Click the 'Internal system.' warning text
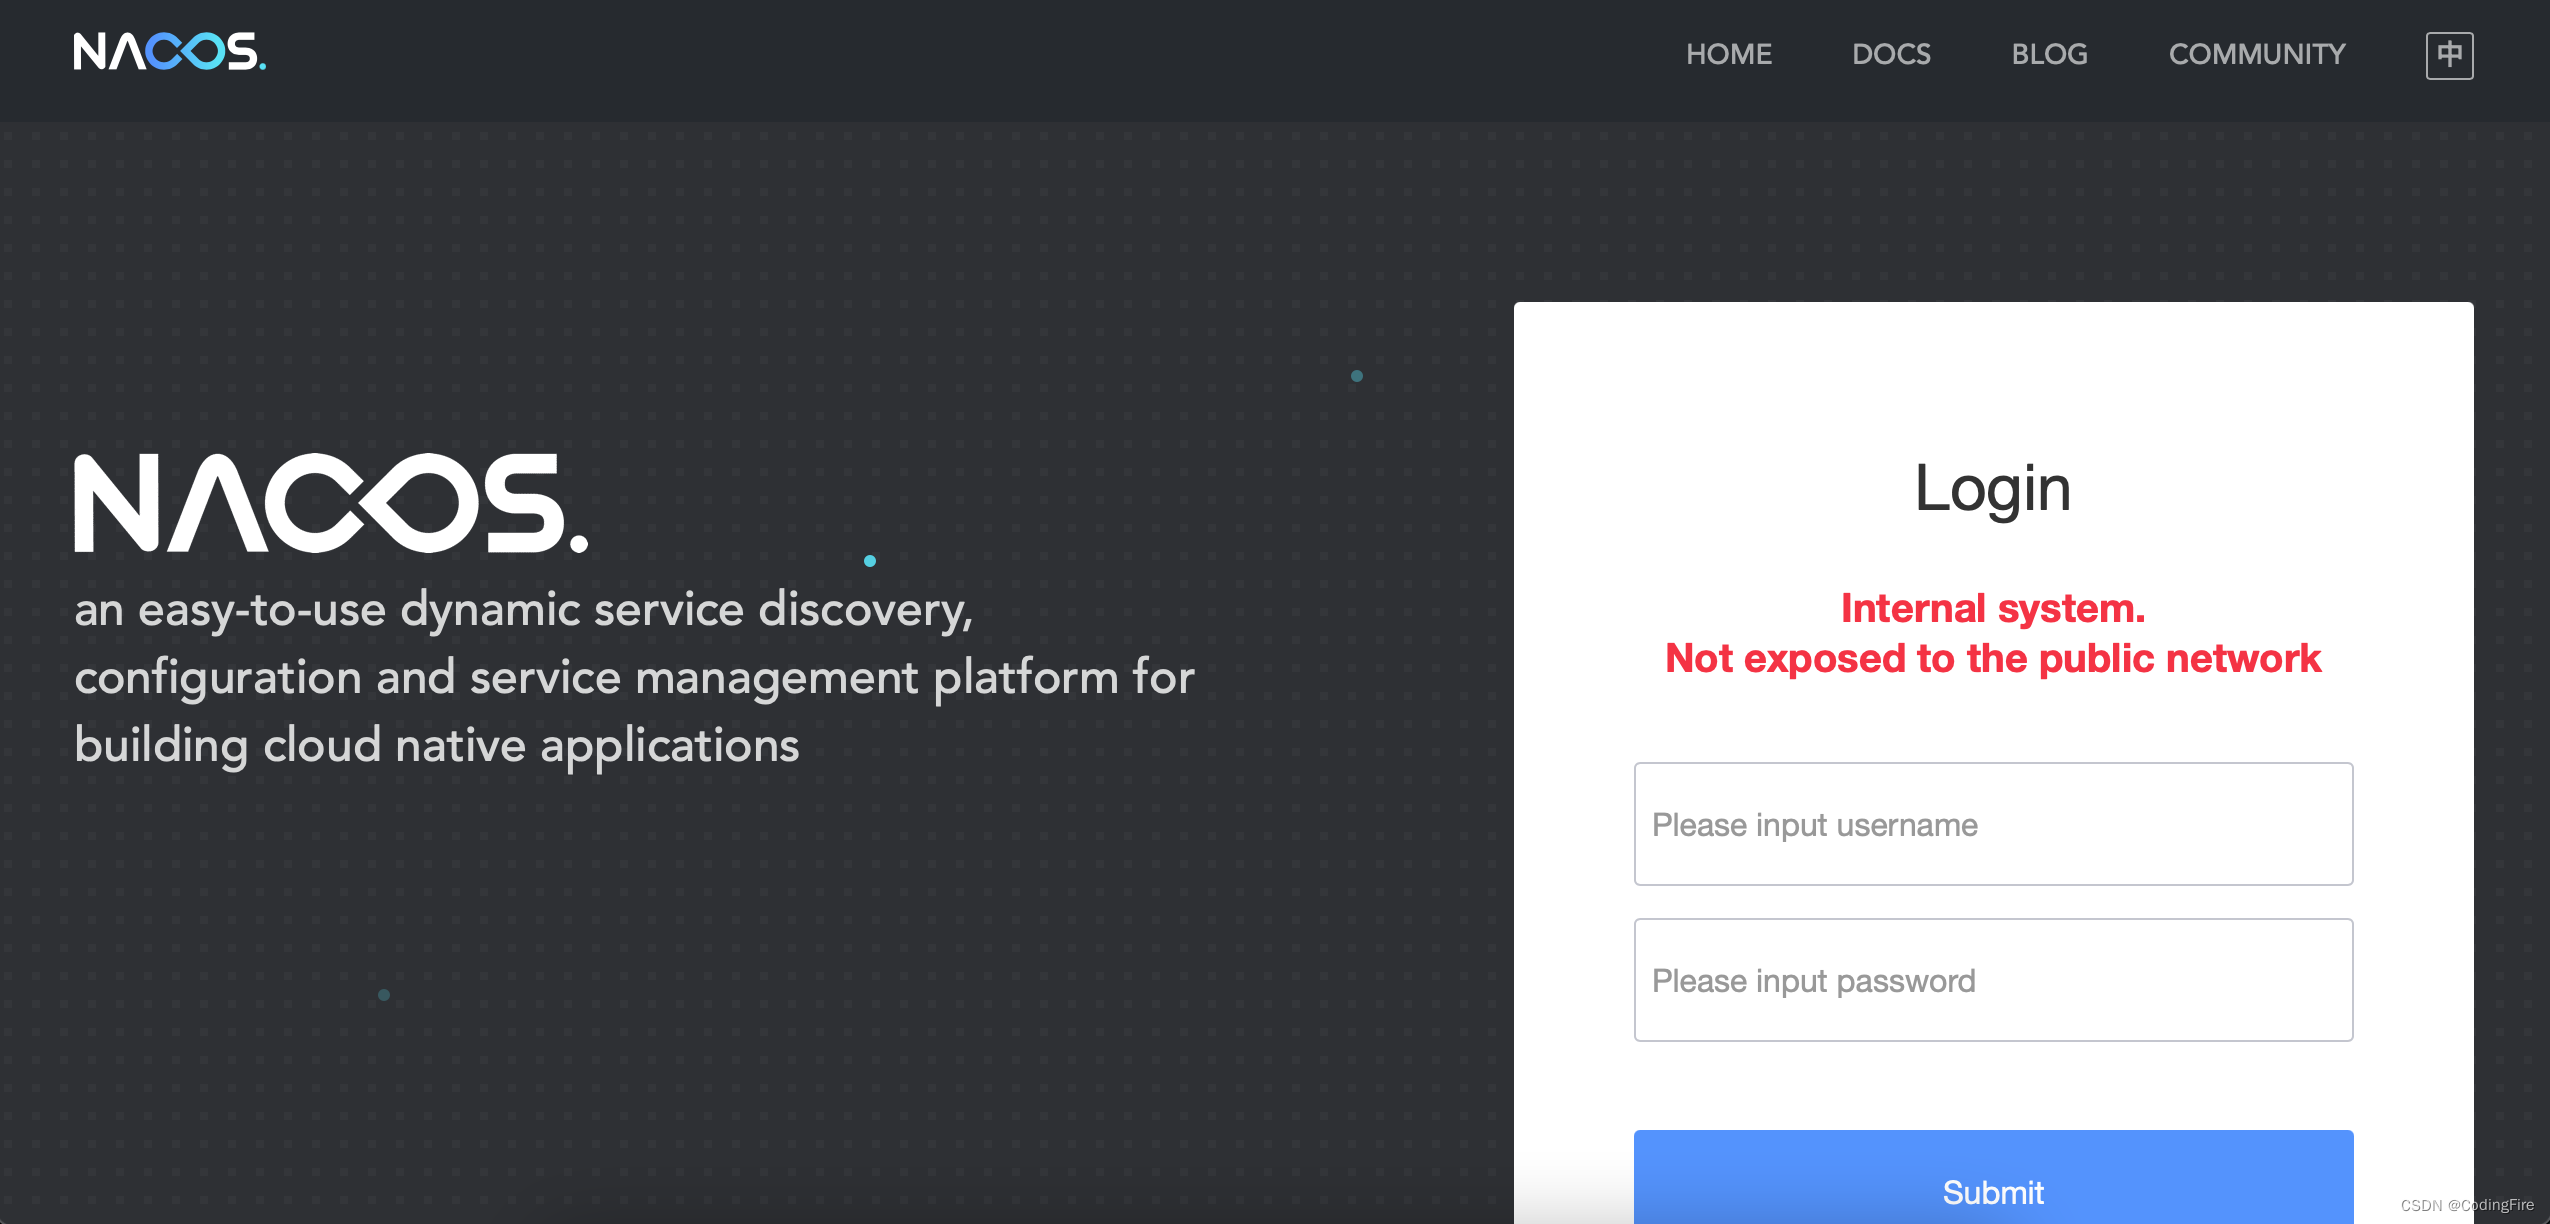Image resolution: width=2550 pixels, height=1224 pixels. click(1993, 608)
